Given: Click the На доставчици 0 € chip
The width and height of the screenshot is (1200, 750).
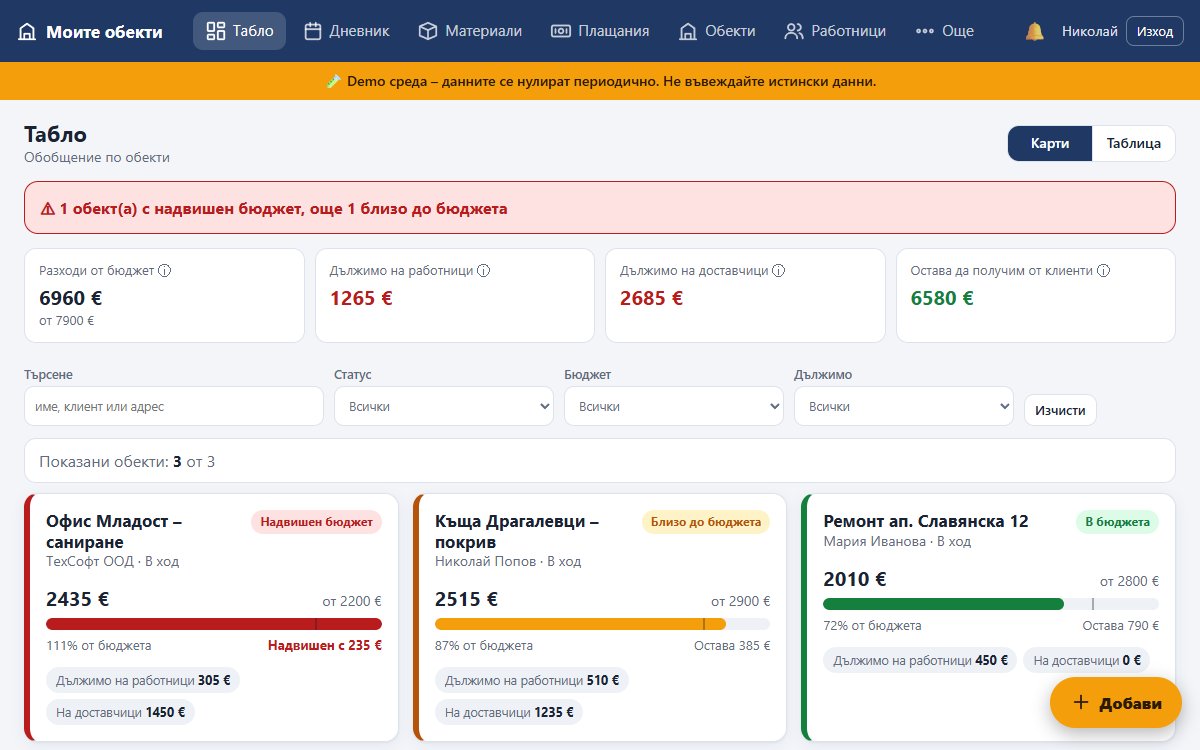Looking at the screenshot, I should click(1087, 660).
